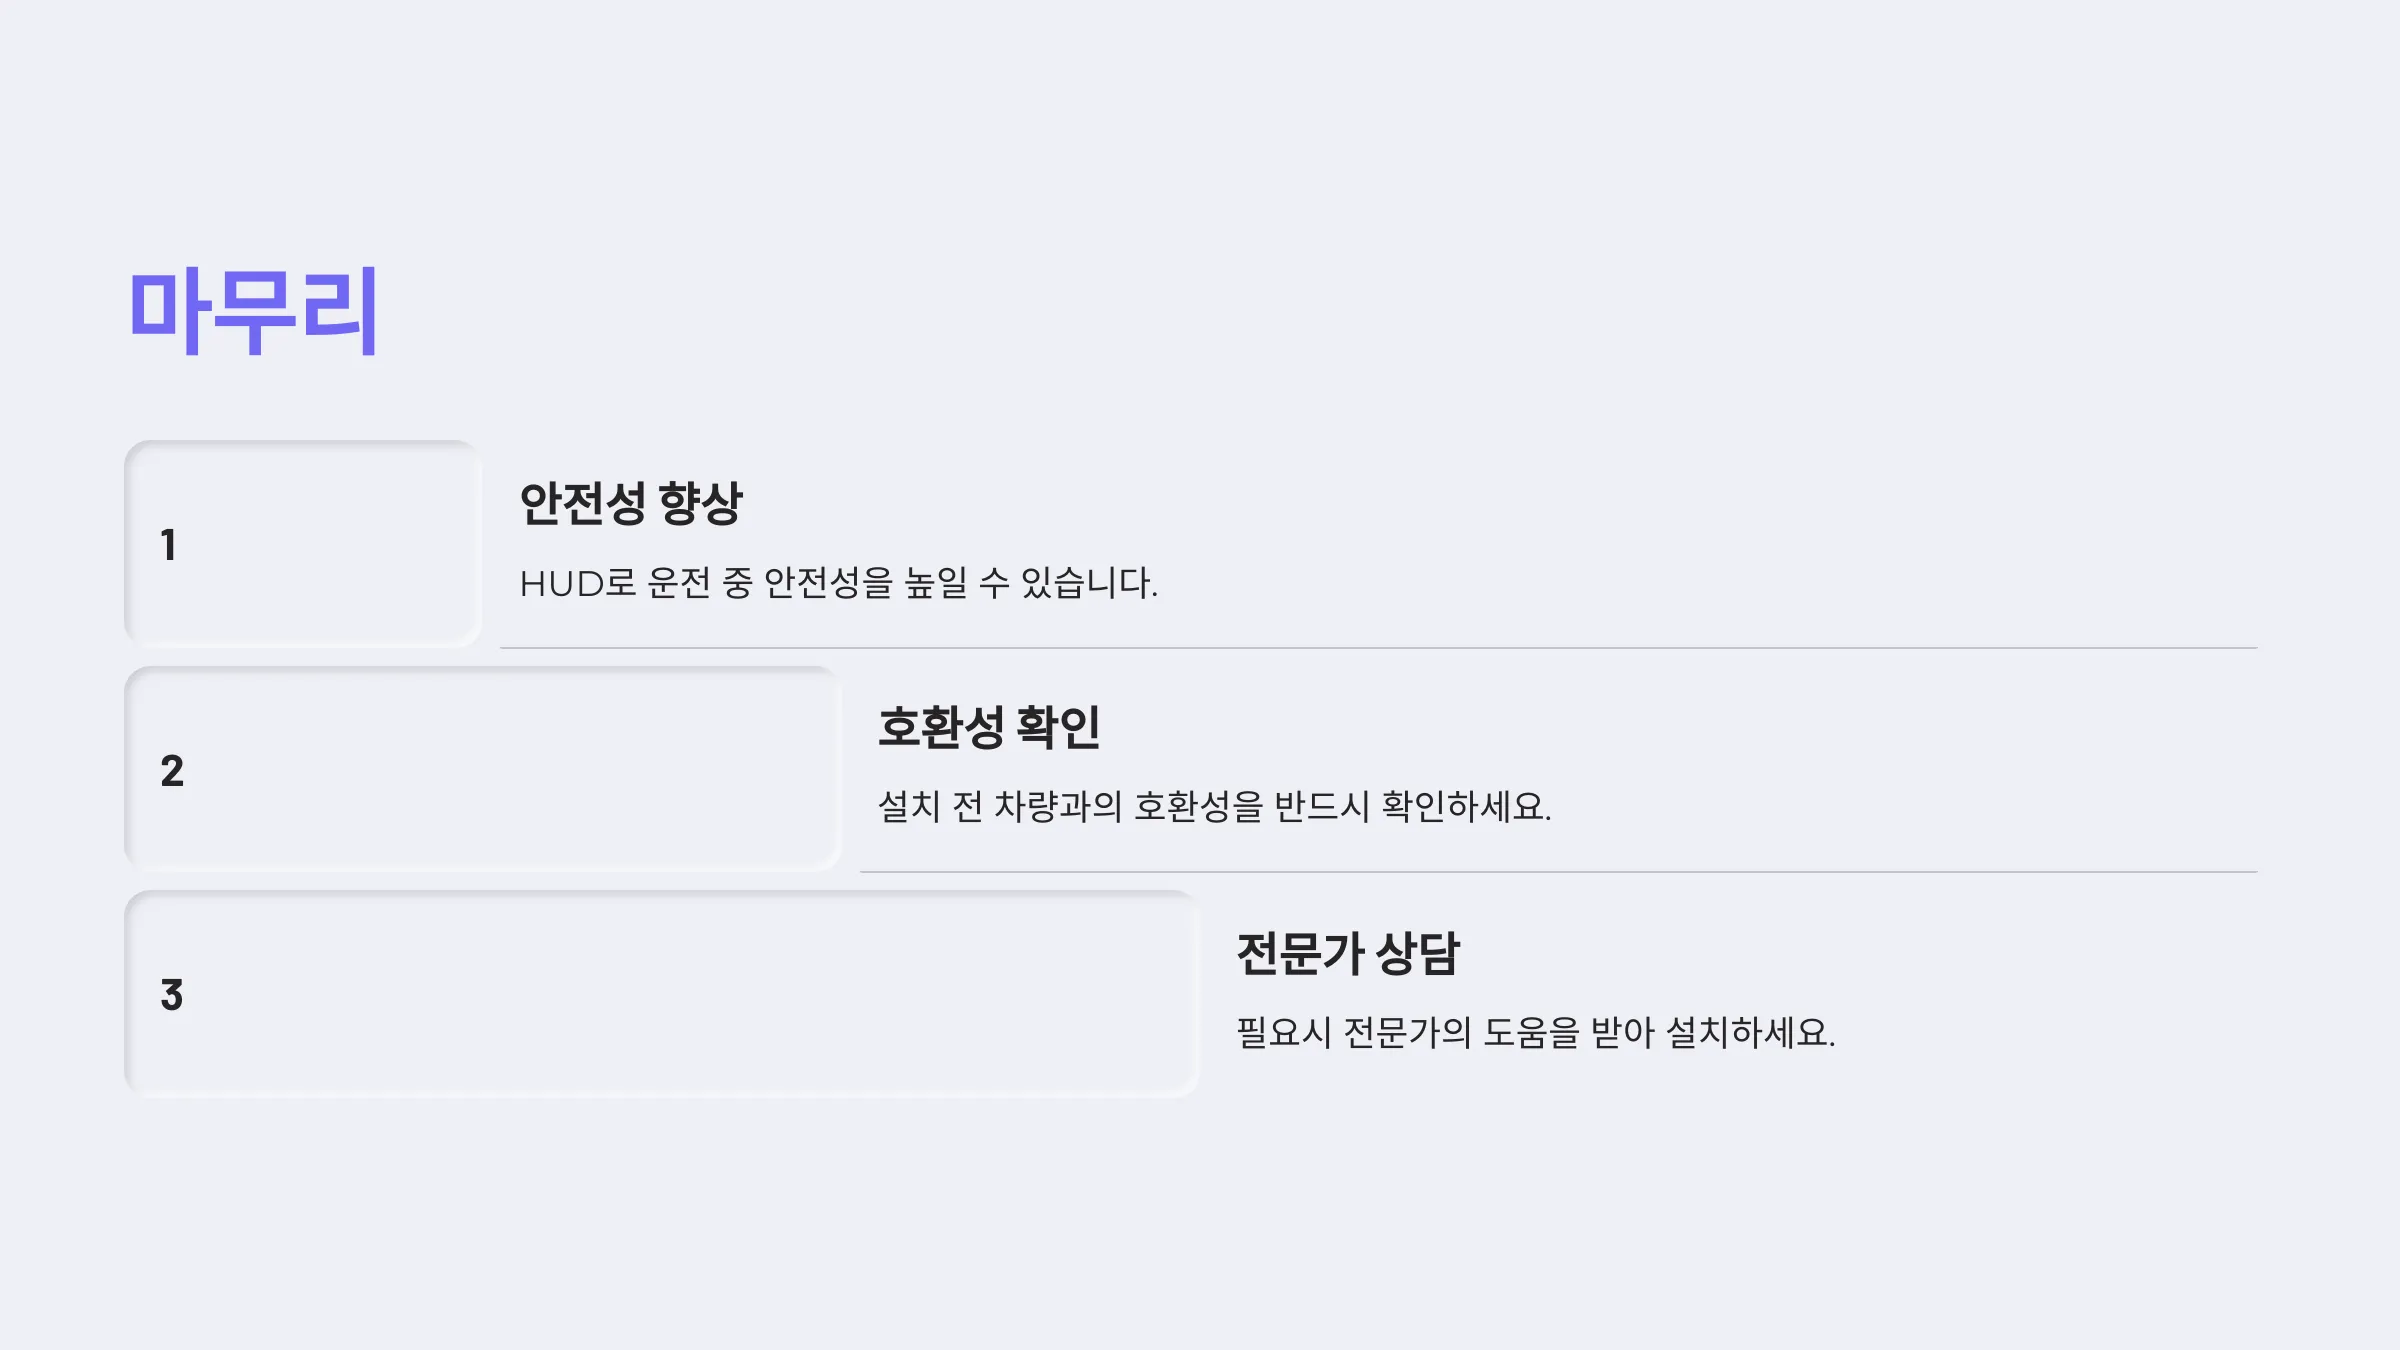This screenshot has height=1350, width=2400.
Task: Click the HUD로 운전 중 안전성 description text
Action: click(x=838, y=583)
